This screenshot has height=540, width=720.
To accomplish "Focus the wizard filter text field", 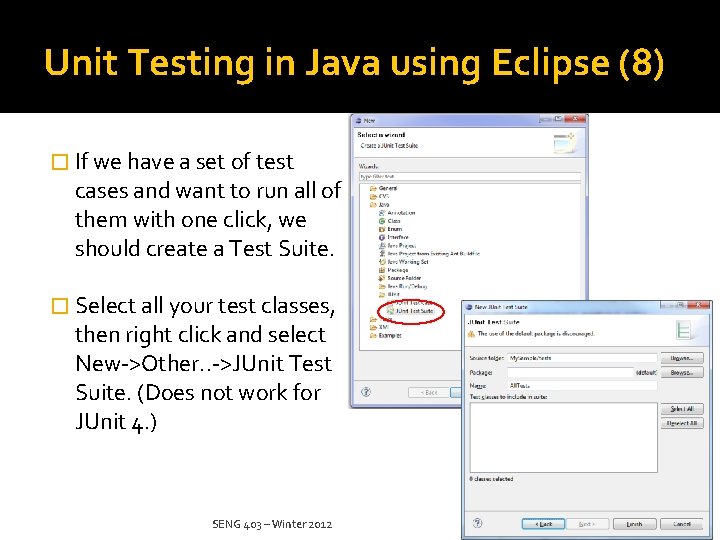I will click(x=470, y=177).
